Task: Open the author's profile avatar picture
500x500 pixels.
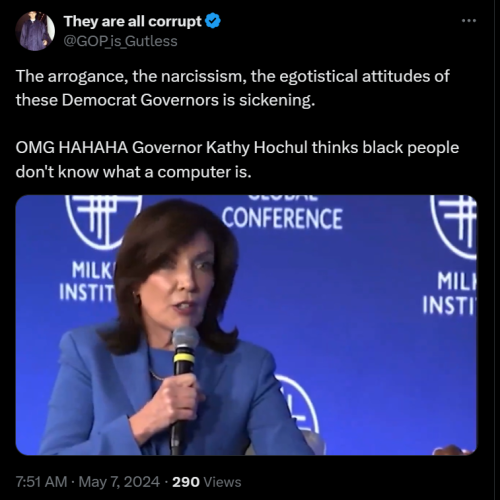Action: (x=35, y=31)
